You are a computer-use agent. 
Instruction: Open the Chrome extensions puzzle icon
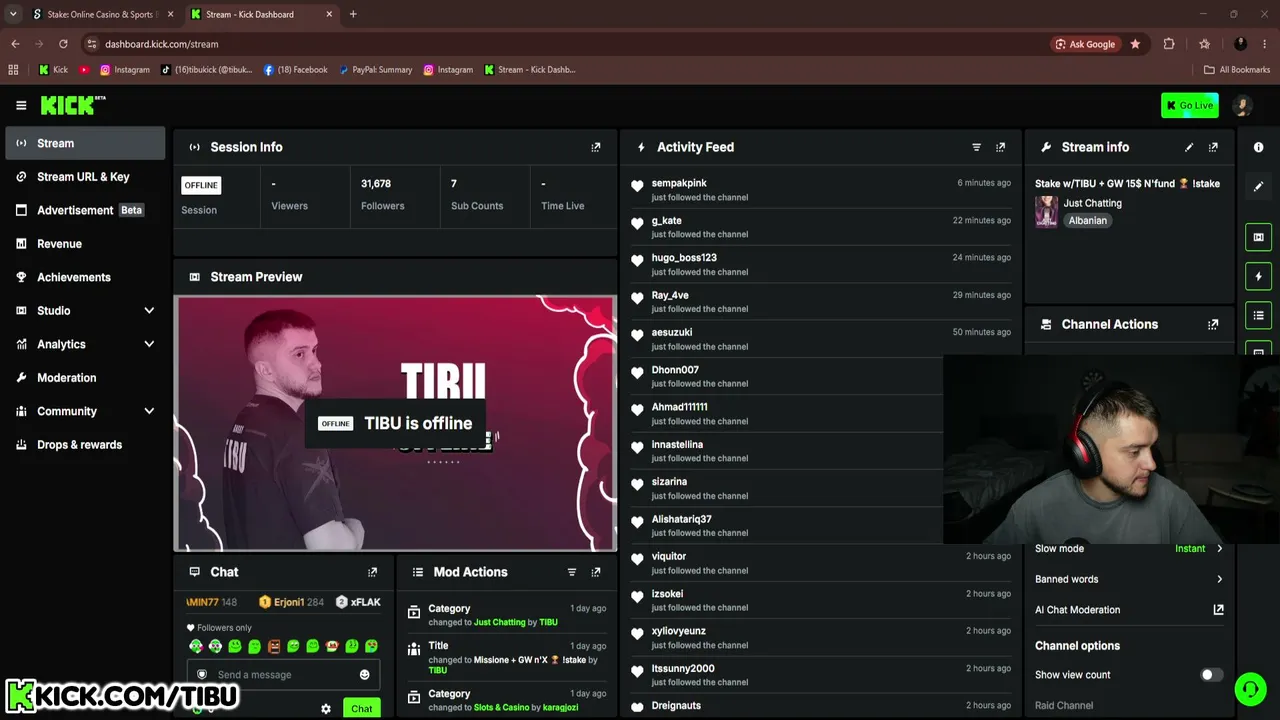click(x=1169, y=44)
